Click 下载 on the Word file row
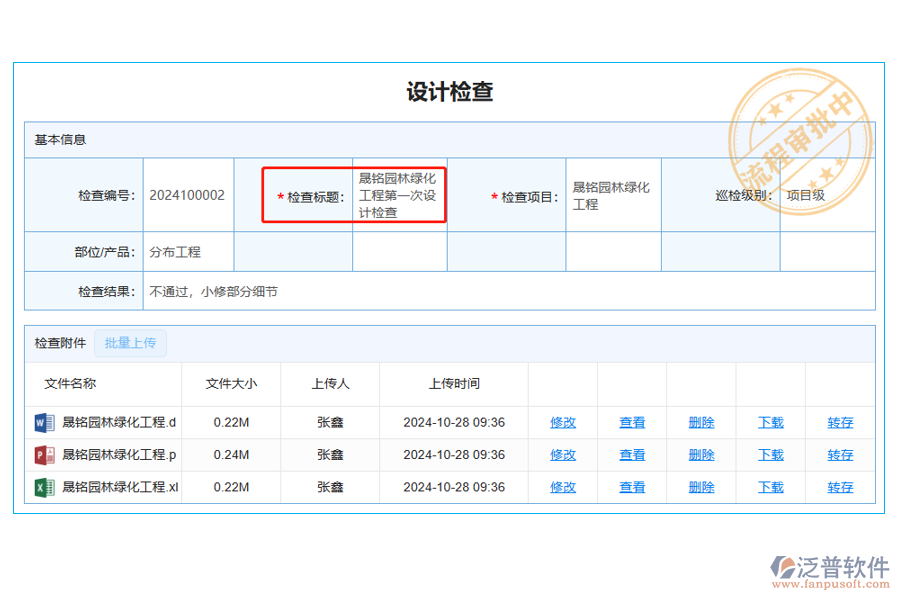900x600 pixels. (770, 422)
